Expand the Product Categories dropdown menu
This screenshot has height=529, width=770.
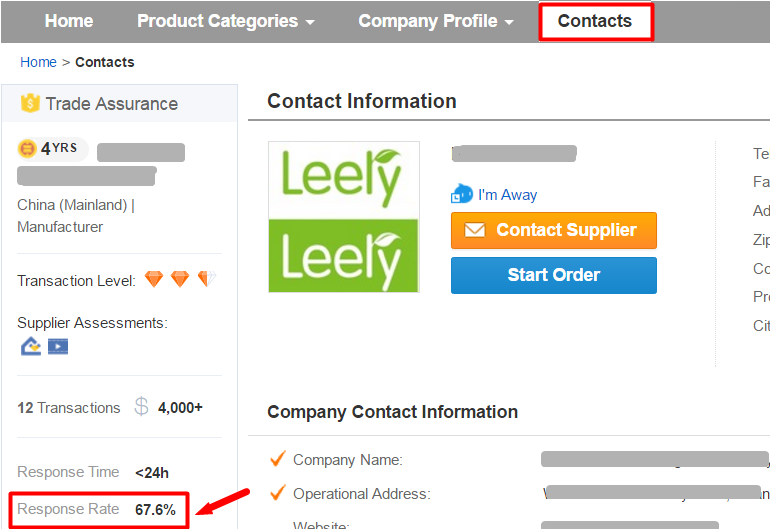coord(226,21)
